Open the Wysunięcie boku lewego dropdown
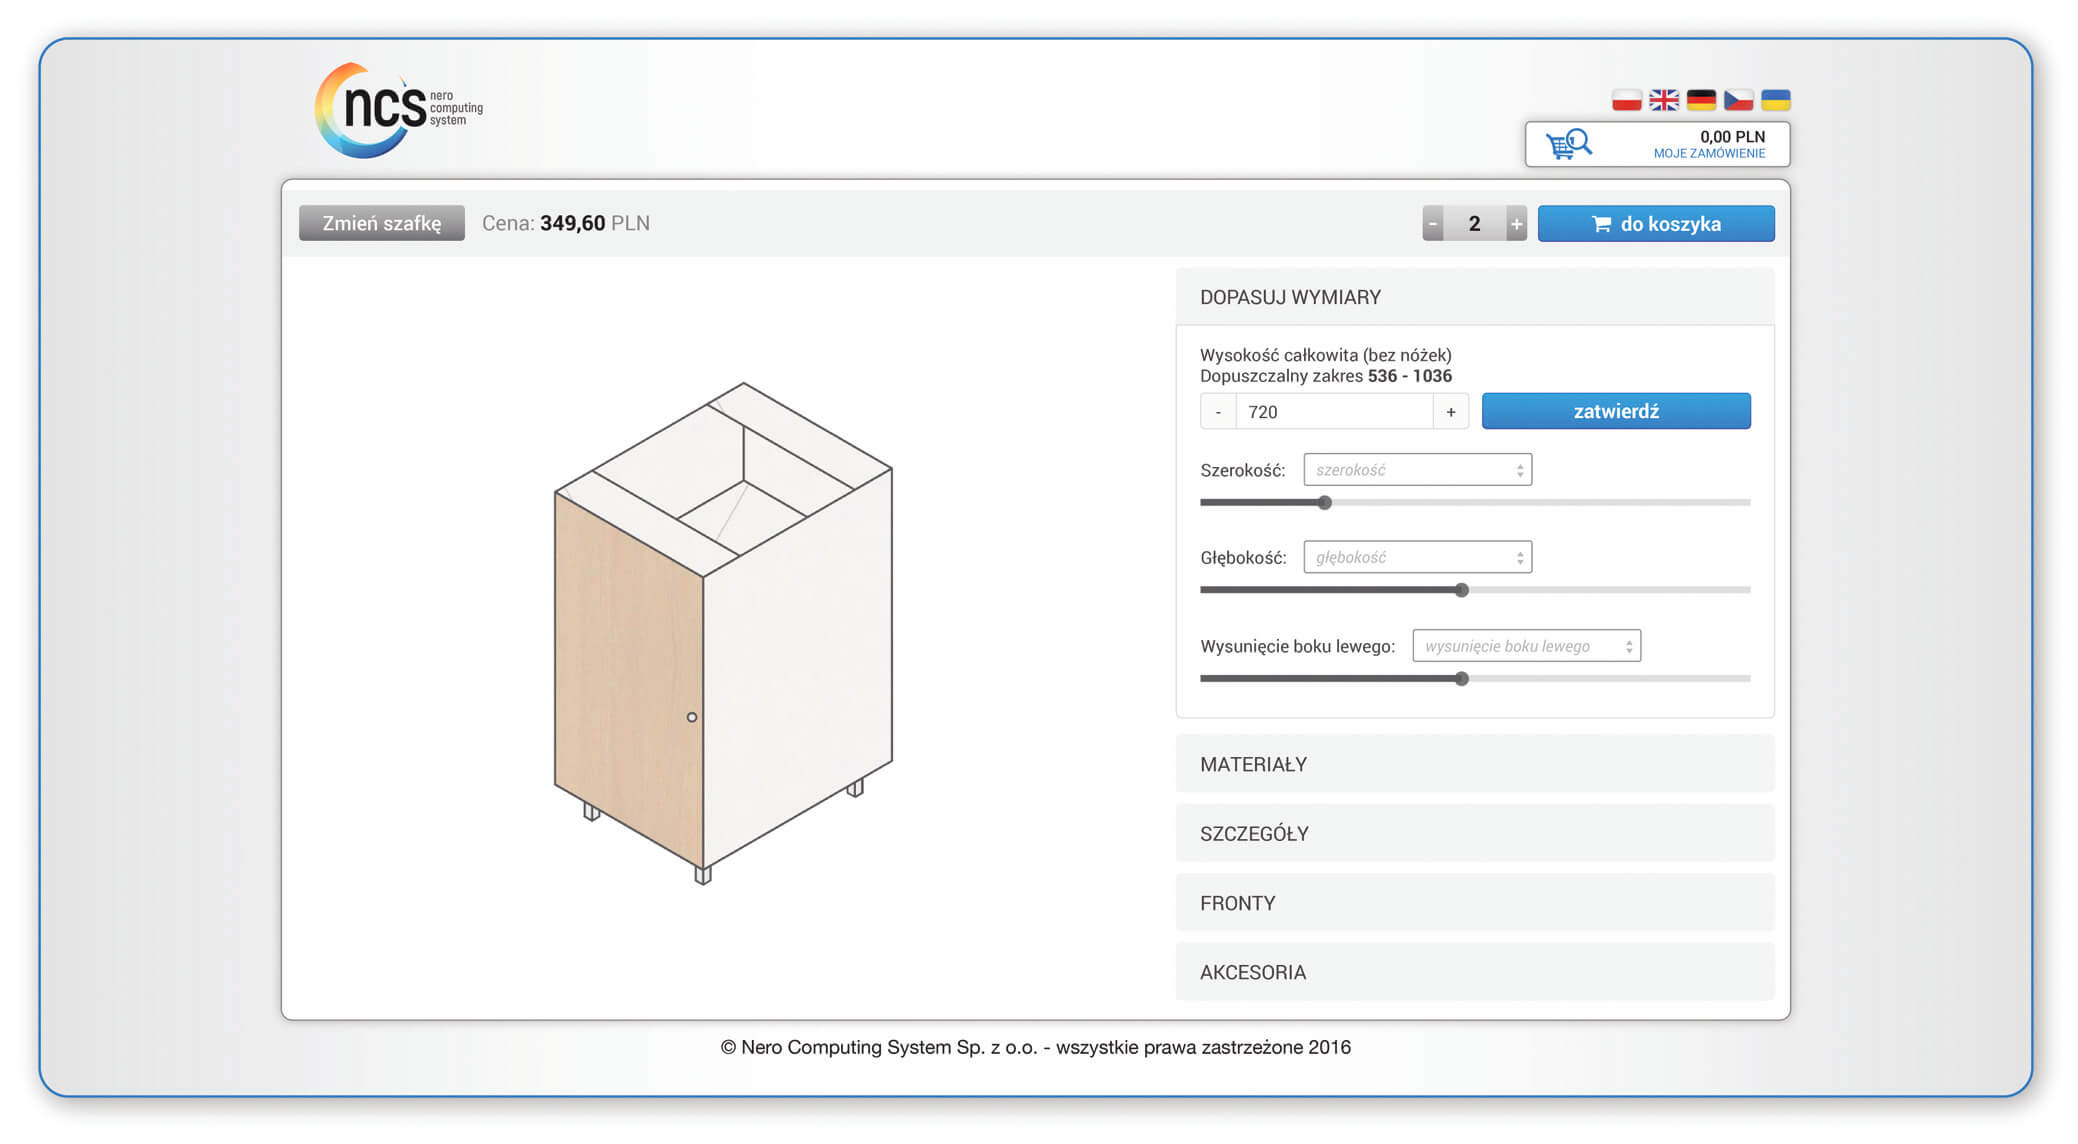The image size is (2078, 1144). point(1526,646)
